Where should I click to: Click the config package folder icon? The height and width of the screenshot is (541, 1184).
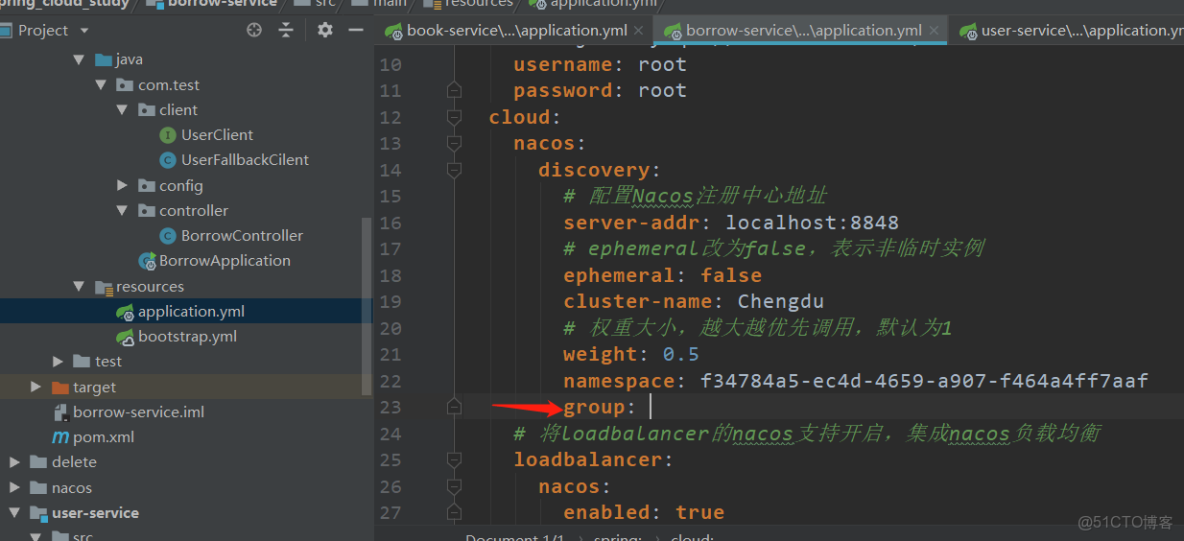click(x=146, y=186)
